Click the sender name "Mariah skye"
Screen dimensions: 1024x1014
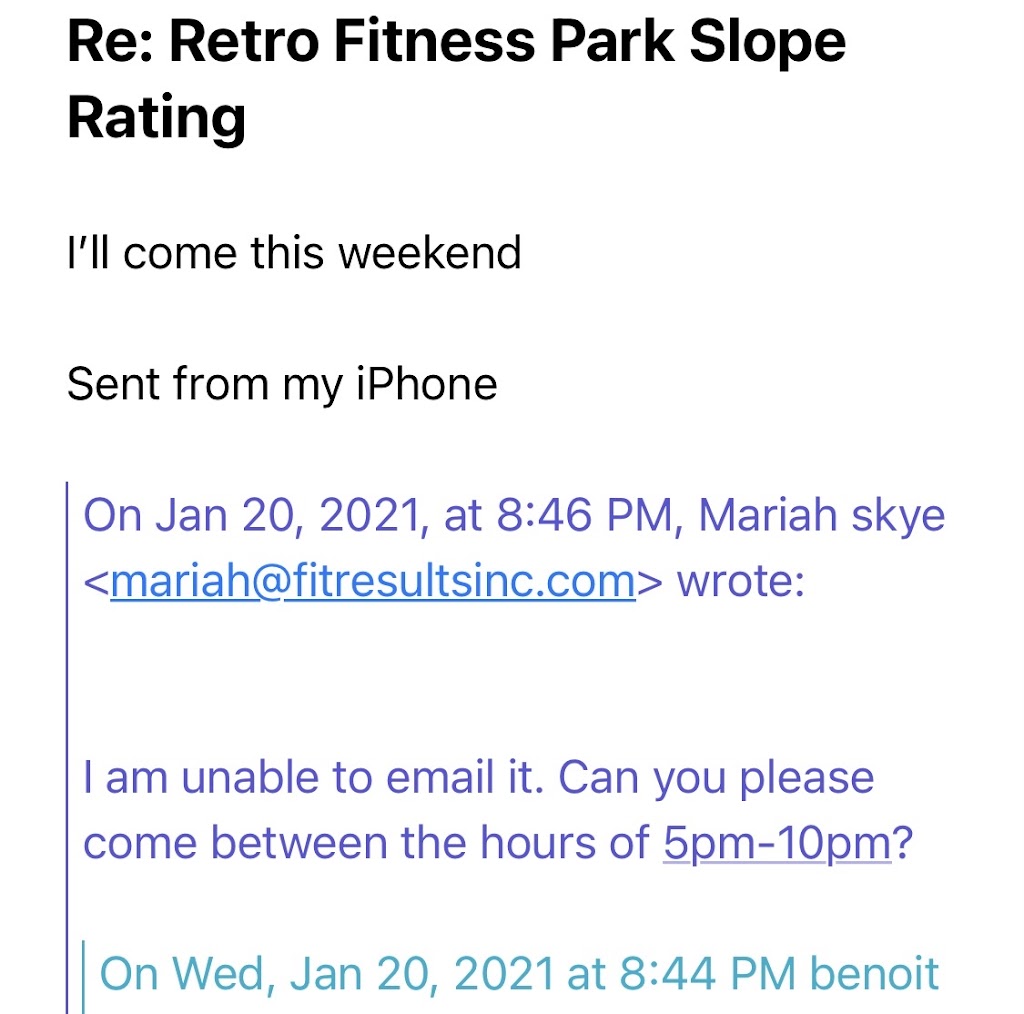click(821, 516)
